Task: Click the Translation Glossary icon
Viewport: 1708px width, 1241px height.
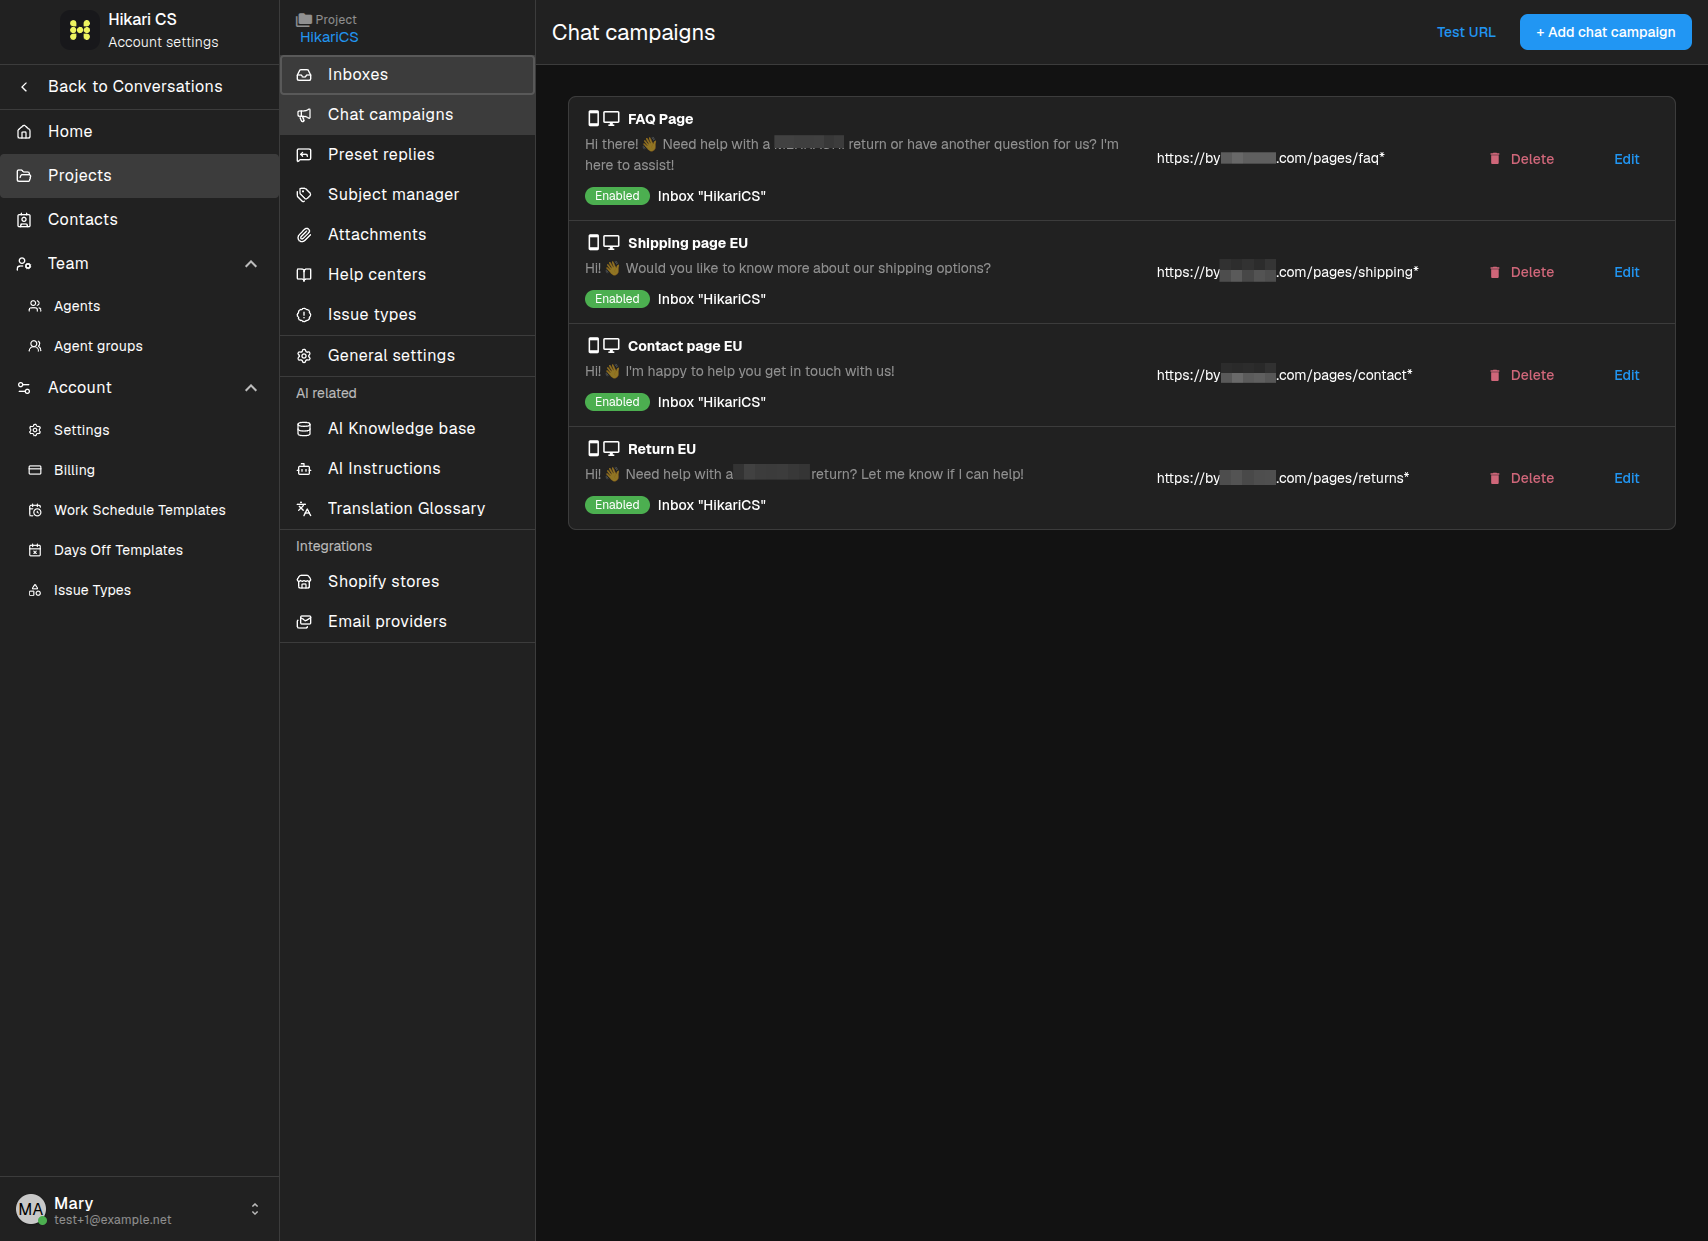Action: tap(304, 509)
